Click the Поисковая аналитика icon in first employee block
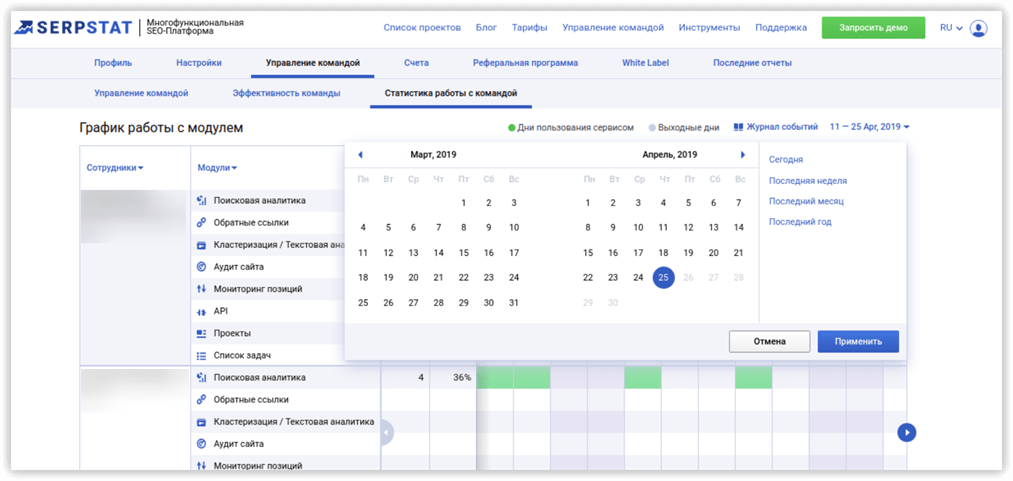This screenshot has height=481, width=1013. point(201,200)
